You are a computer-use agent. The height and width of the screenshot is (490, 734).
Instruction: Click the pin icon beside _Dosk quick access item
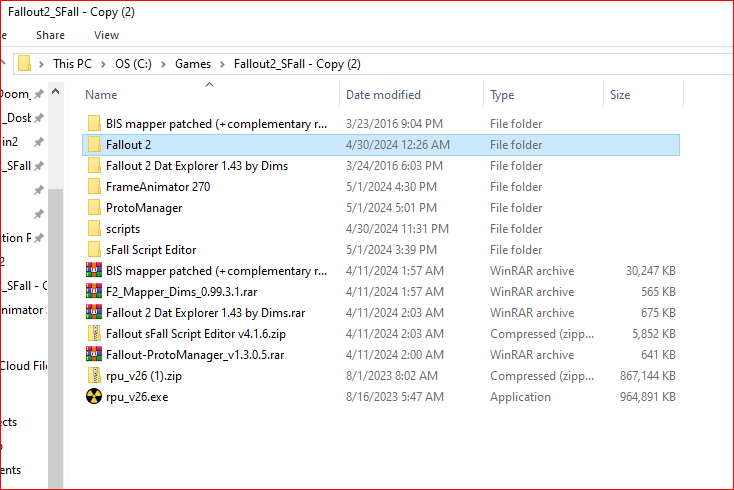[39, 118]
